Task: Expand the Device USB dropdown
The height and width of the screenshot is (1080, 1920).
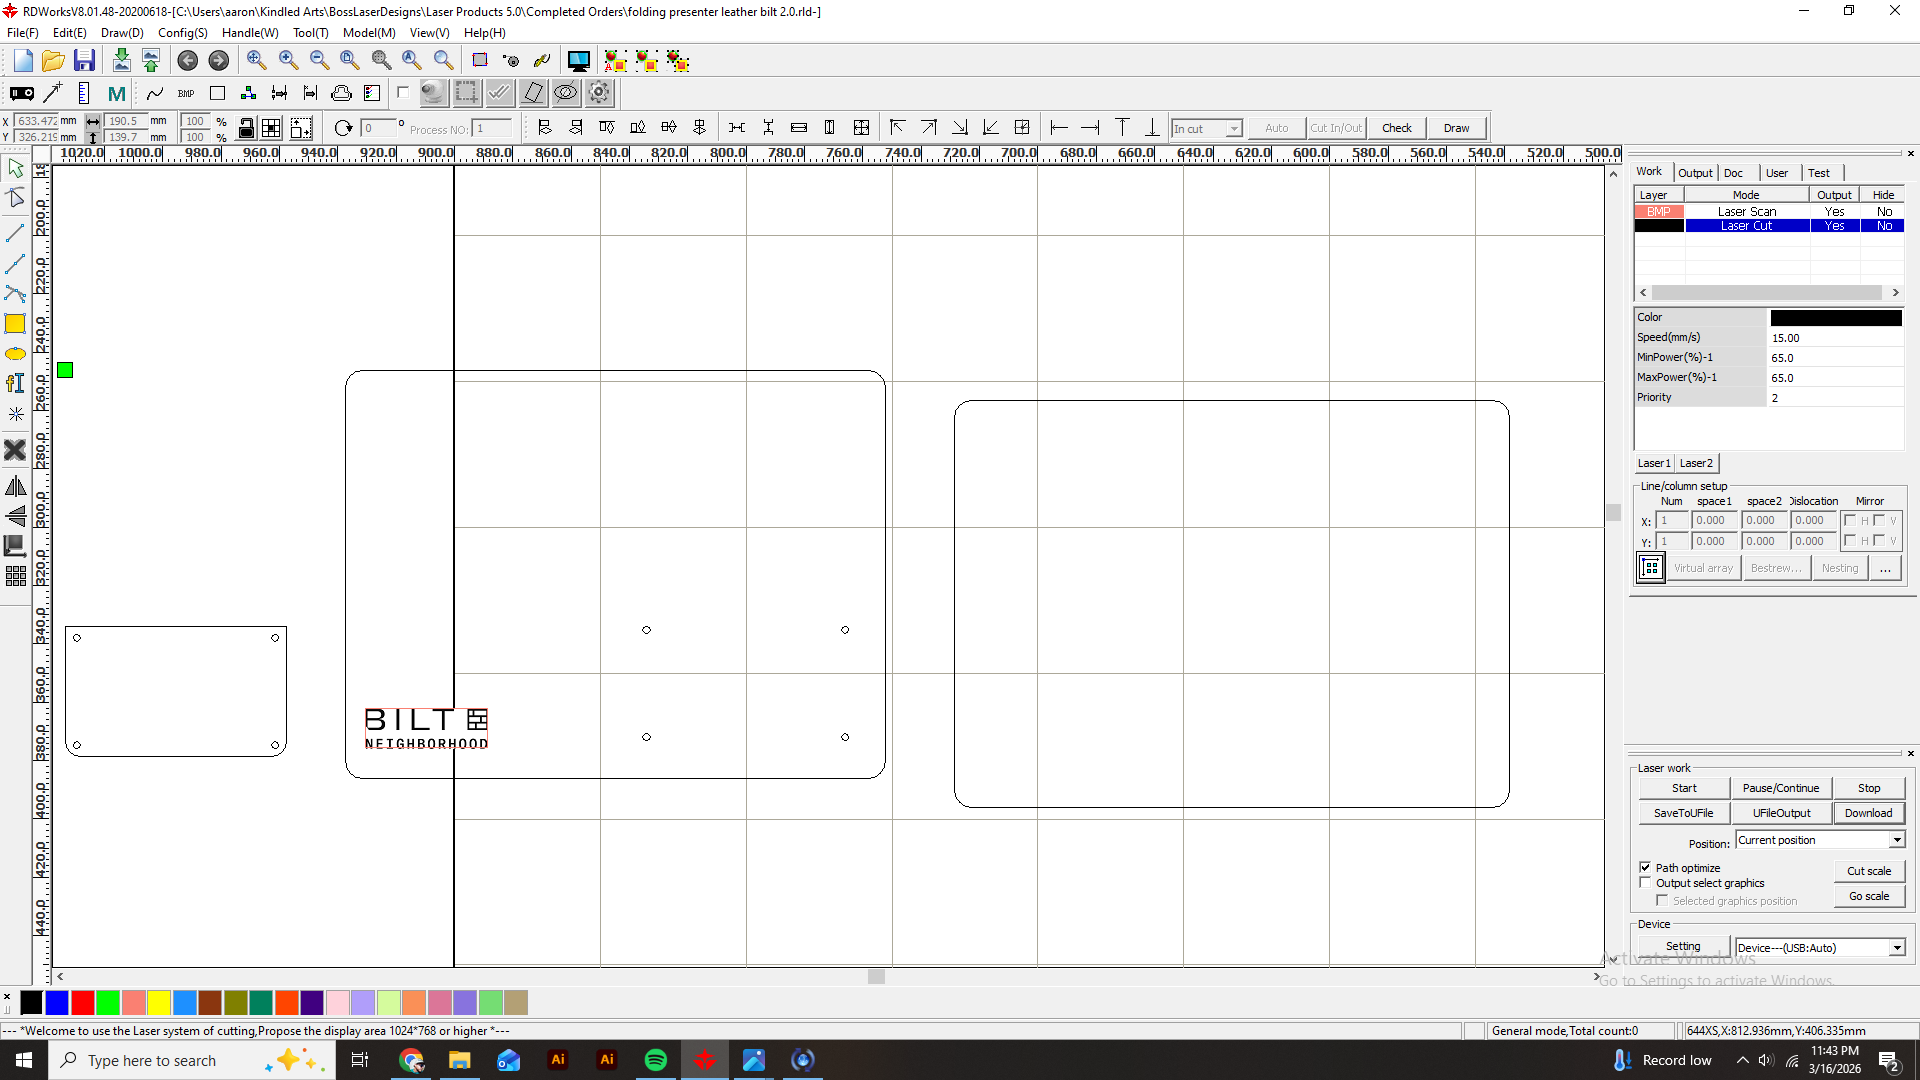Action: [x=1896, y=948]
